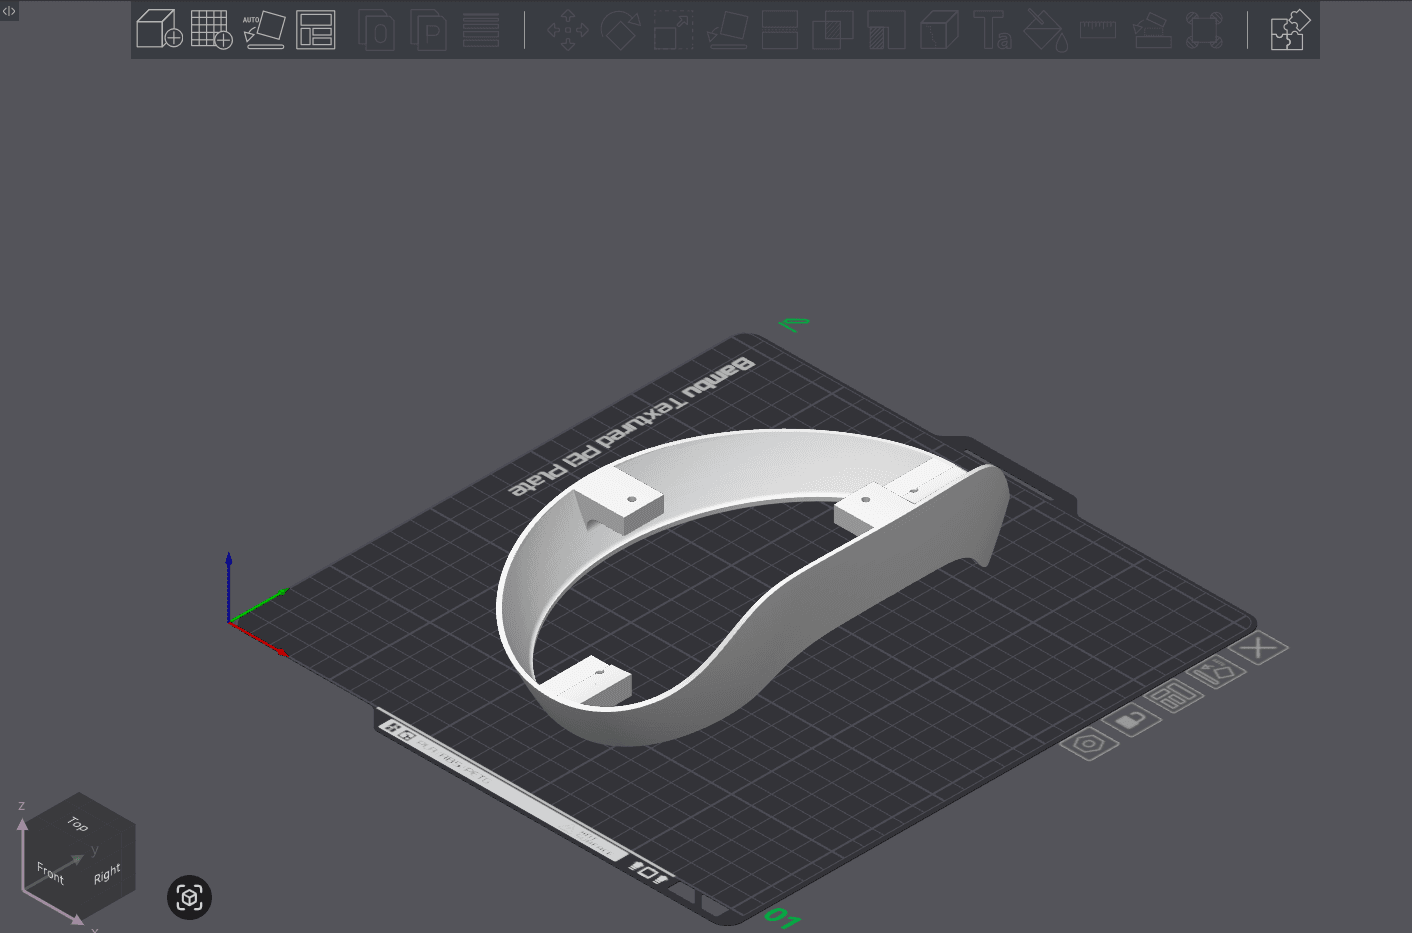This screenshot has height=933, width=1412.
Task: Reset view using the orientation cube button
Action: (189, 897)
